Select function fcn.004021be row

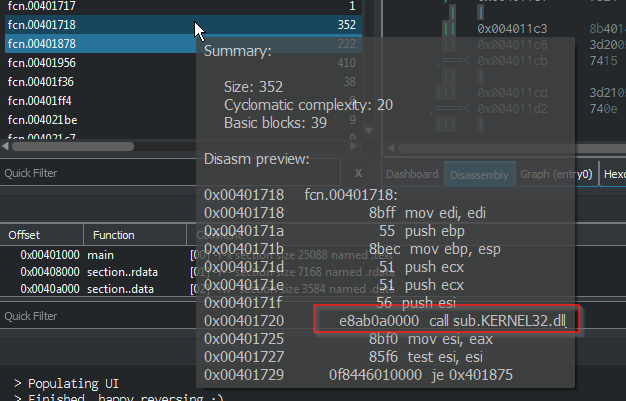coord(183,120)
